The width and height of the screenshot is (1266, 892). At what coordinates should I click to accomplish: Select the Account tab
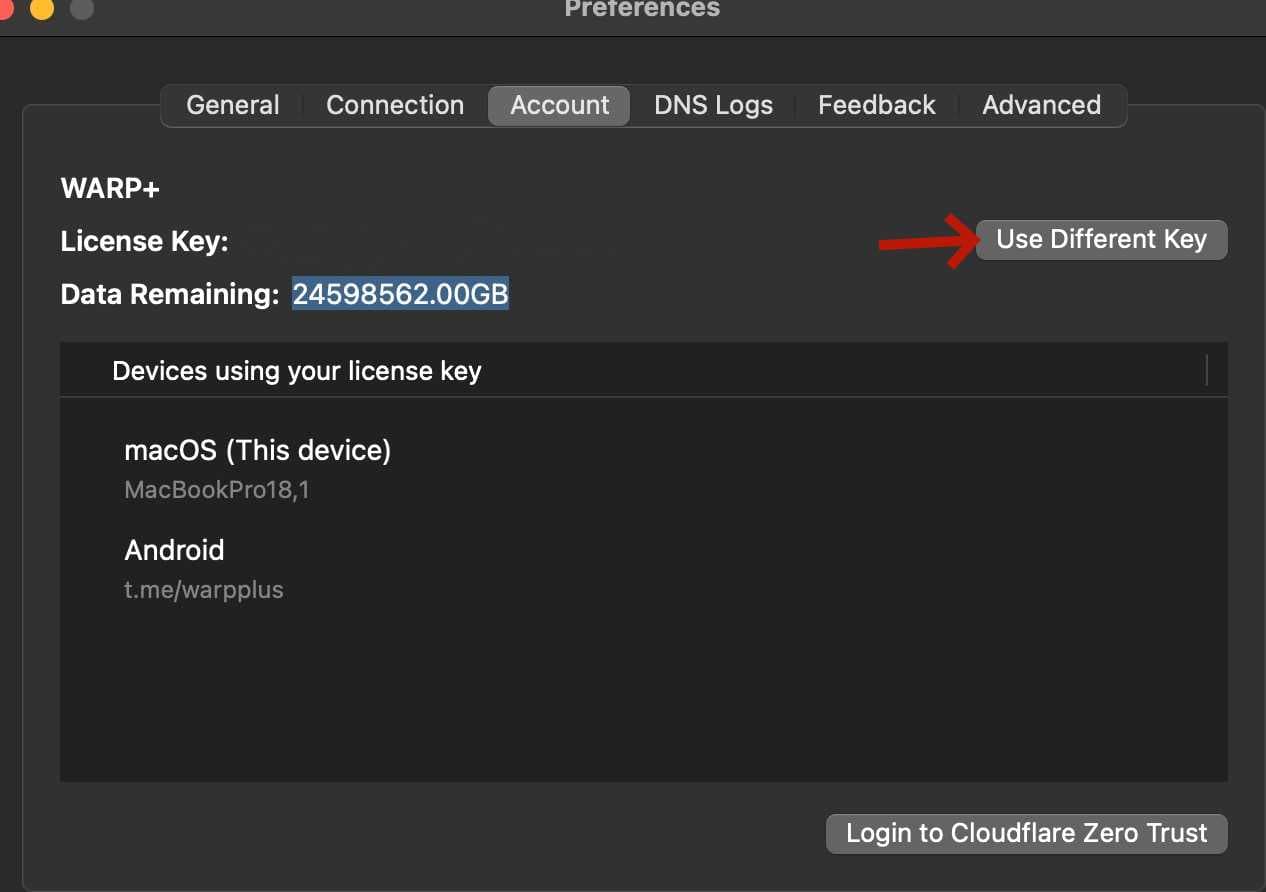(559, 105)
